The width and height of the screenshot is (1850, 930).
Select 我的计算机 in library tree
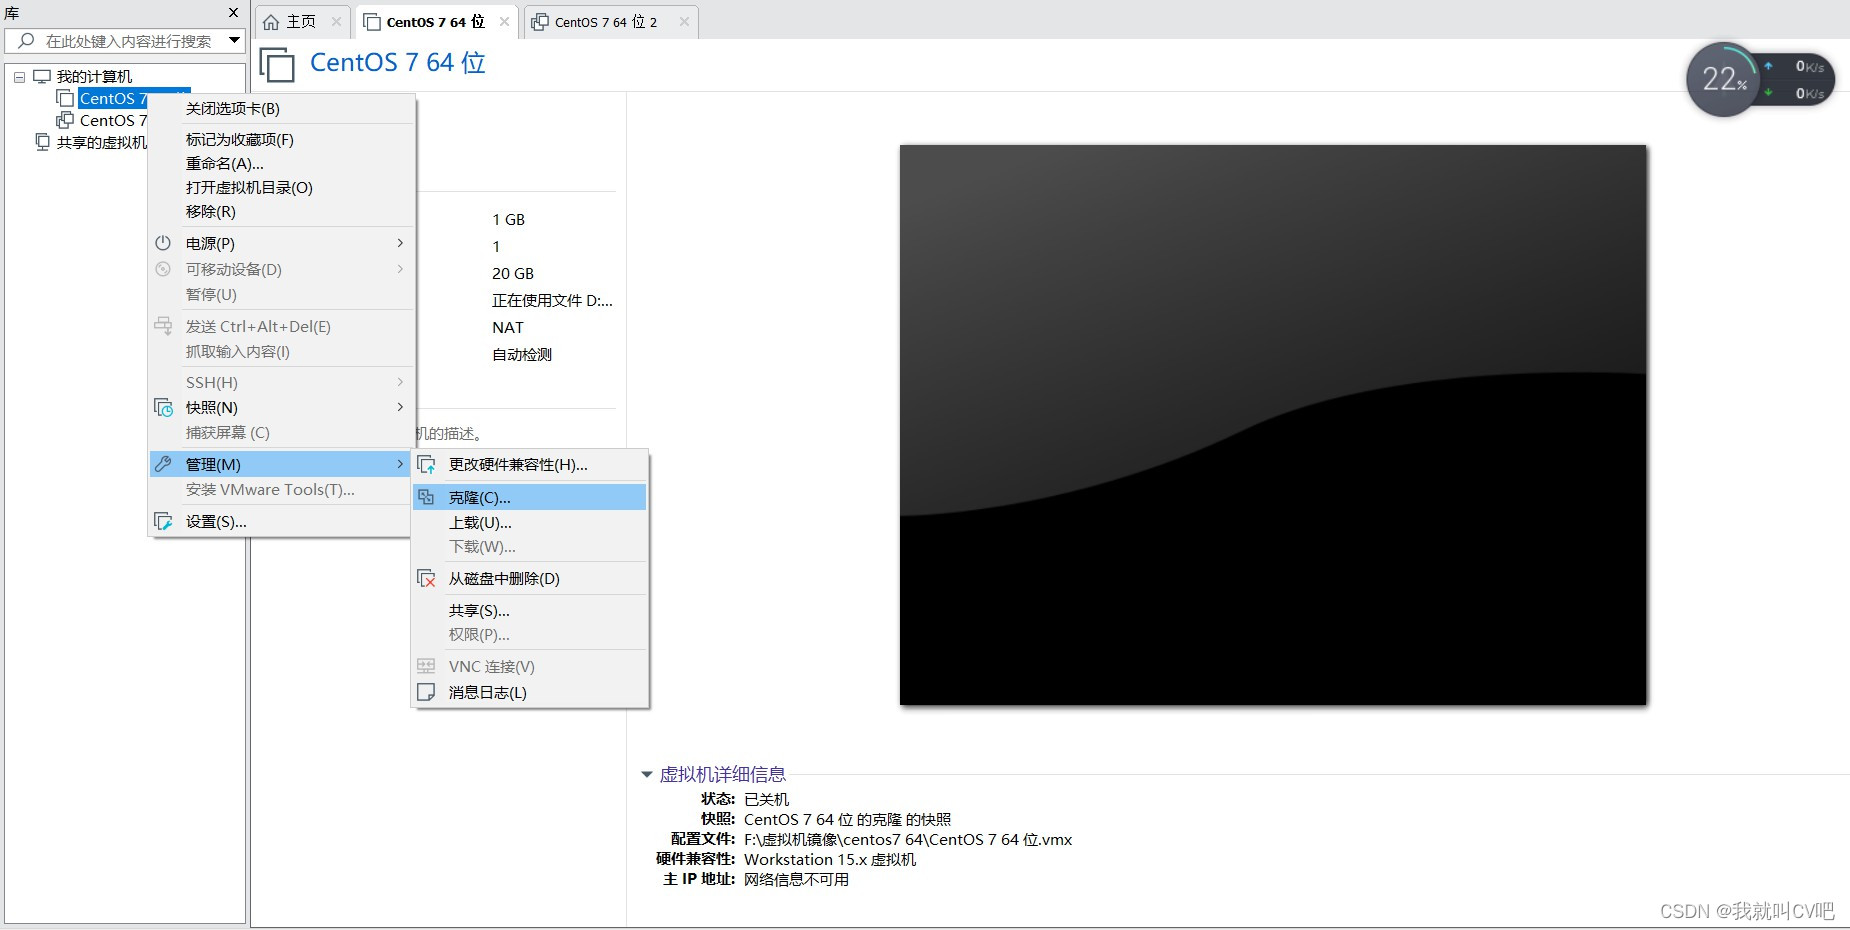(94, 77)
